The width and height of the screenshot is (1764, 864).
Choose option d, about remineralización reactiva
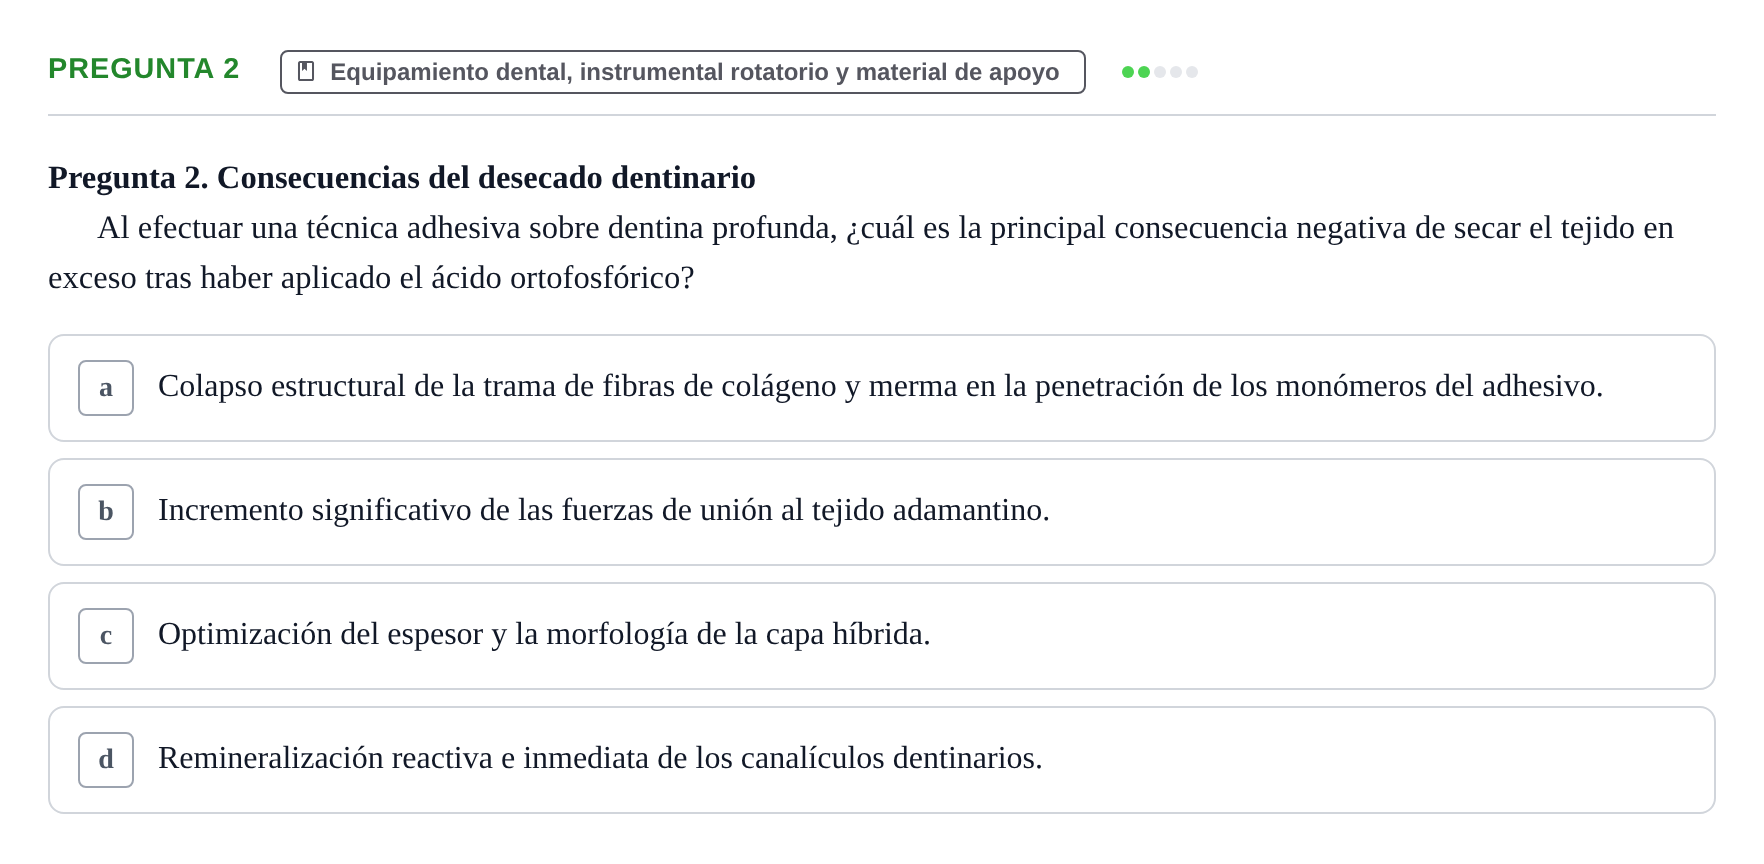(882, 760)
